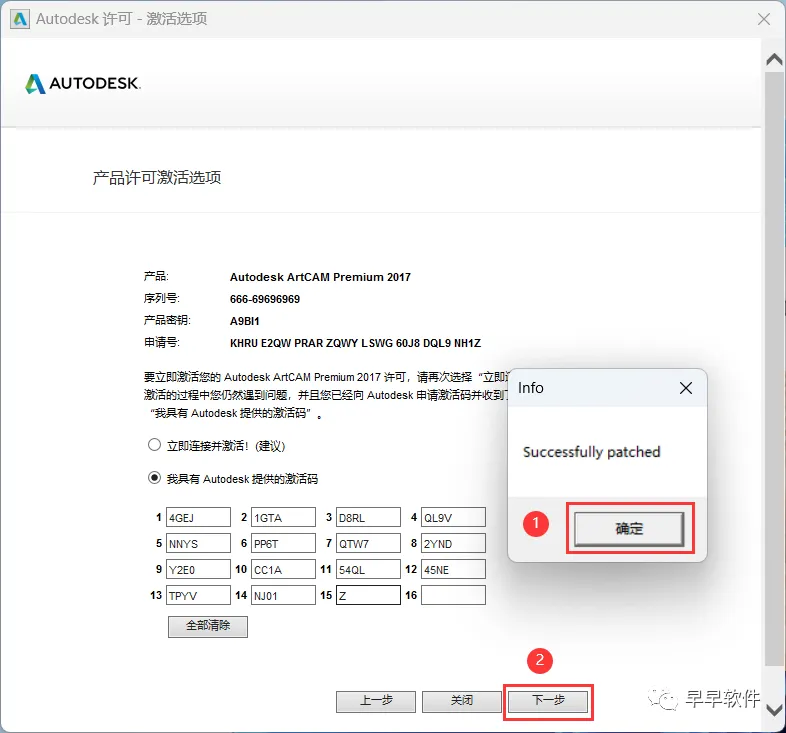Image resolution: width=786 pixels, height=733 pixels.
Task: Click activation field 9 containing Y2E0
Action: 199,570
